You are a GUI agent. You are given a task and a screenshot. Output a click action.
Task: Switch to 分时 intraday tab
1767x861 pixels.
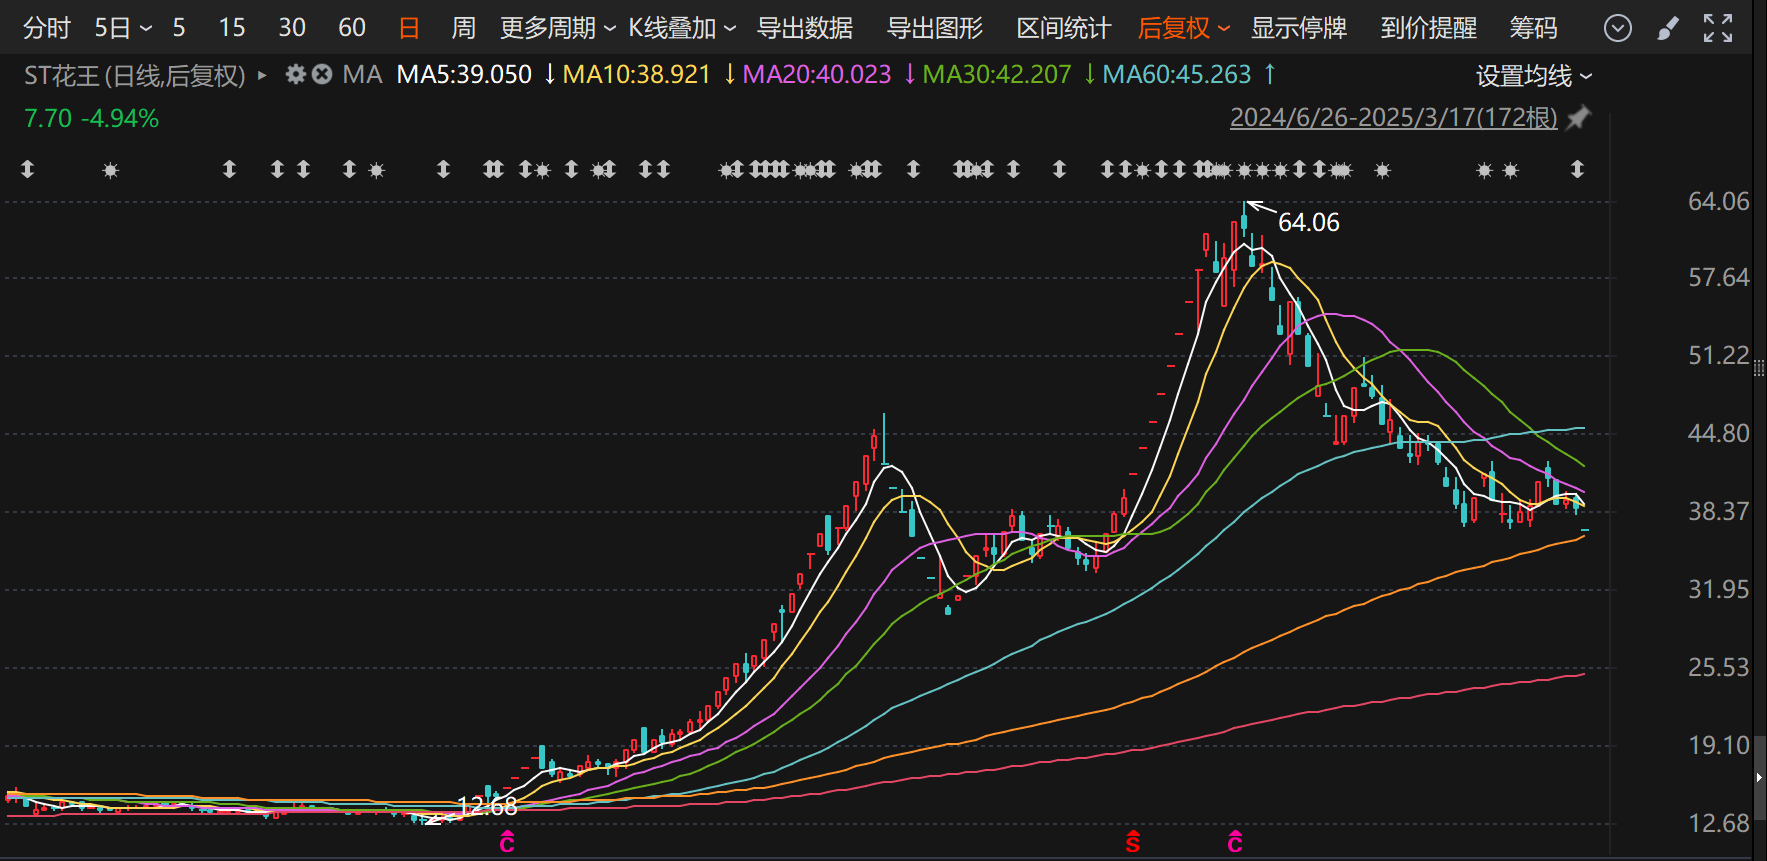[46, 29]
